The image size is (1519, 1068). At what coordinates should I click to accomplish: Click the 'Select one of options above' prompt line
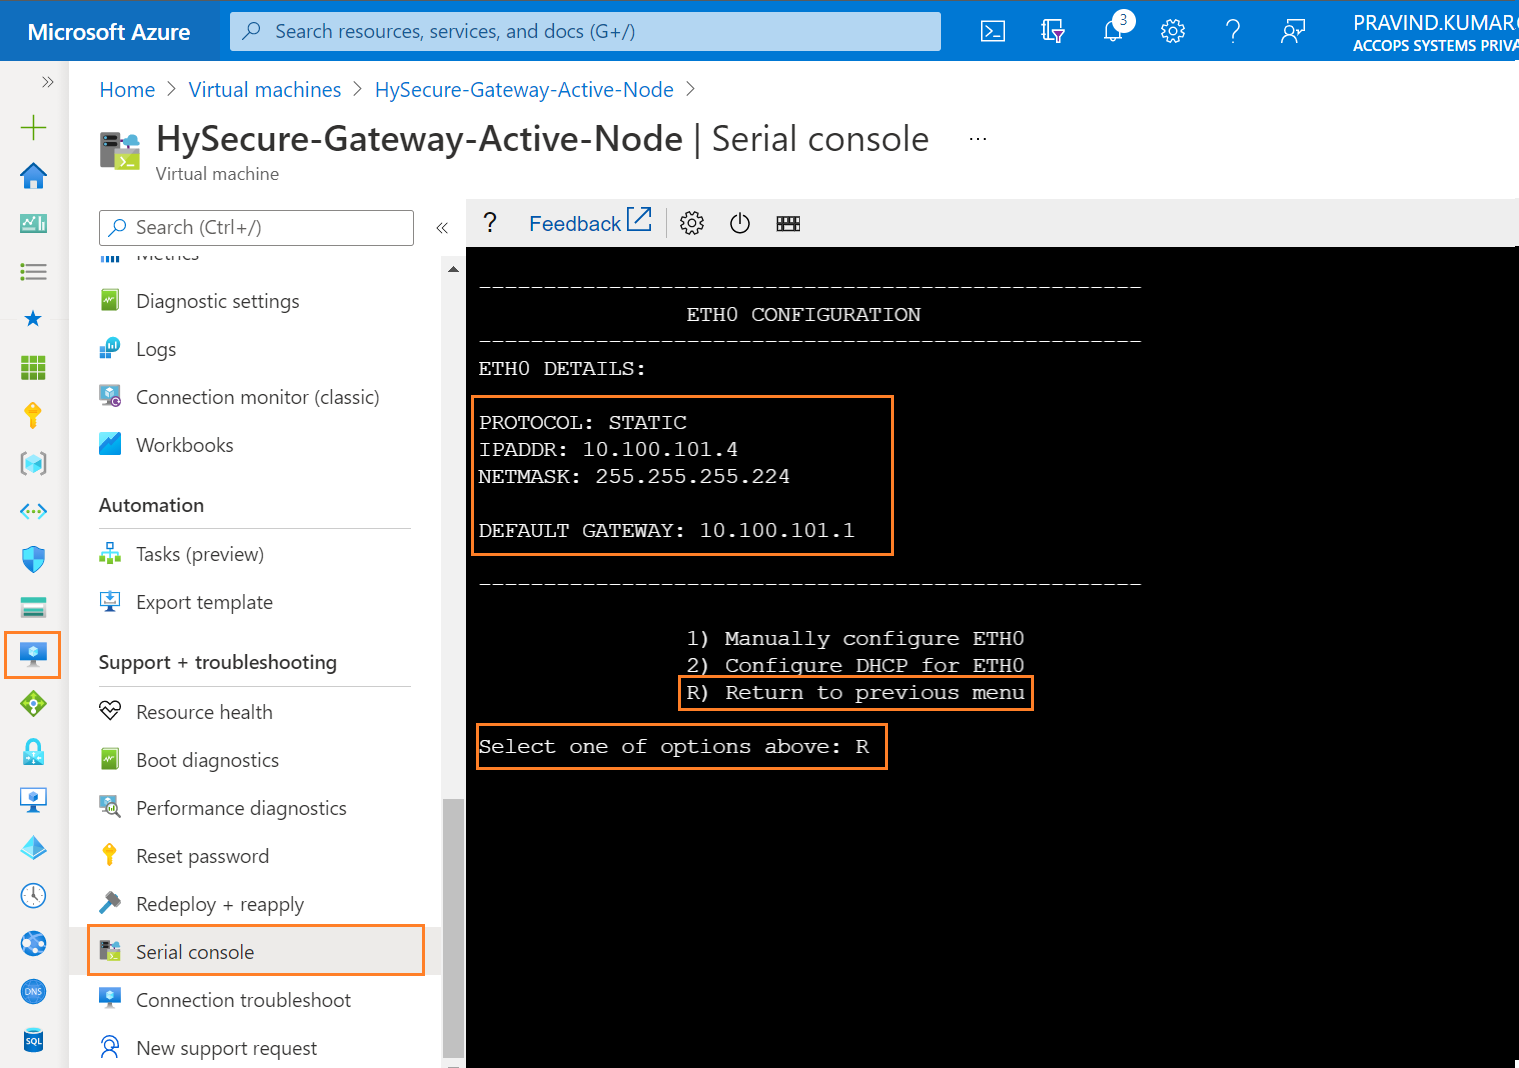point(674,747)
